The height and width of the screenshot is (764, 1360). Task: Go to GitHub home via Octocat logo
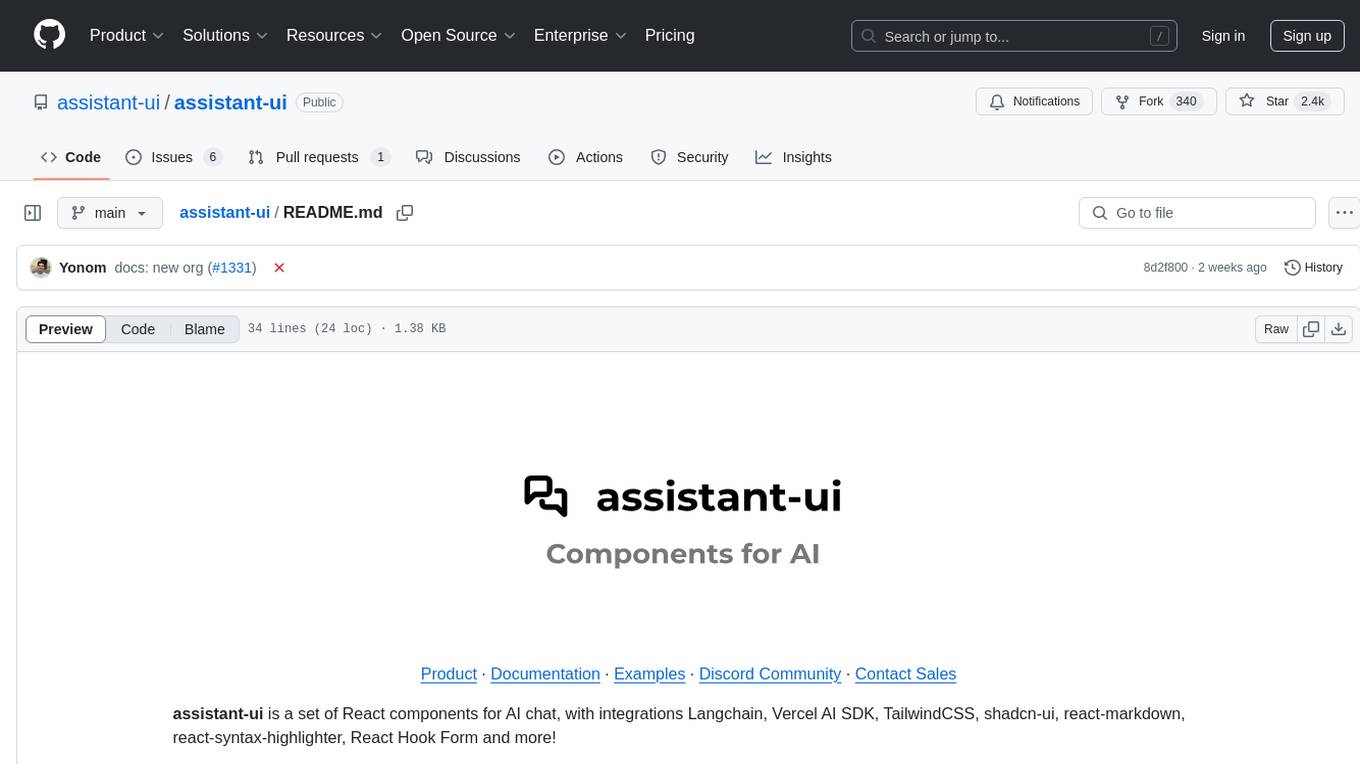(x=49, y=35)
